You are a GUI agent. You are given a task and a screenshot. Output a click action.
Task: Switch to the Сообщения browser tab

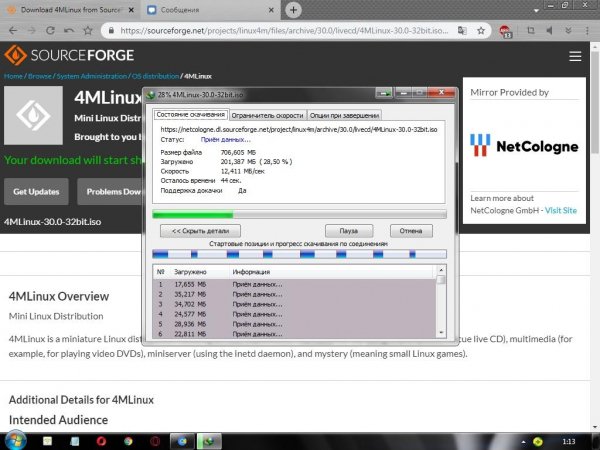(x=210, y=10)
